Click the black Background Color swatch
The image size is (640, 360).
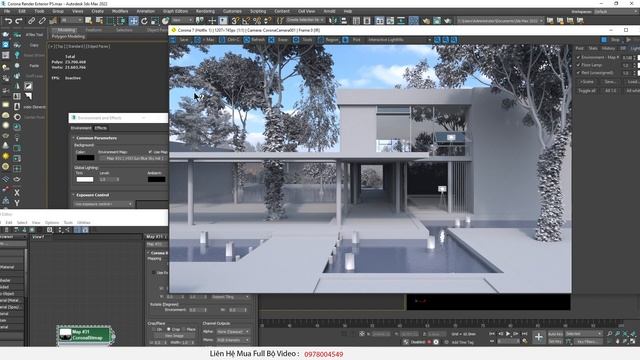[x=85, y=158]
